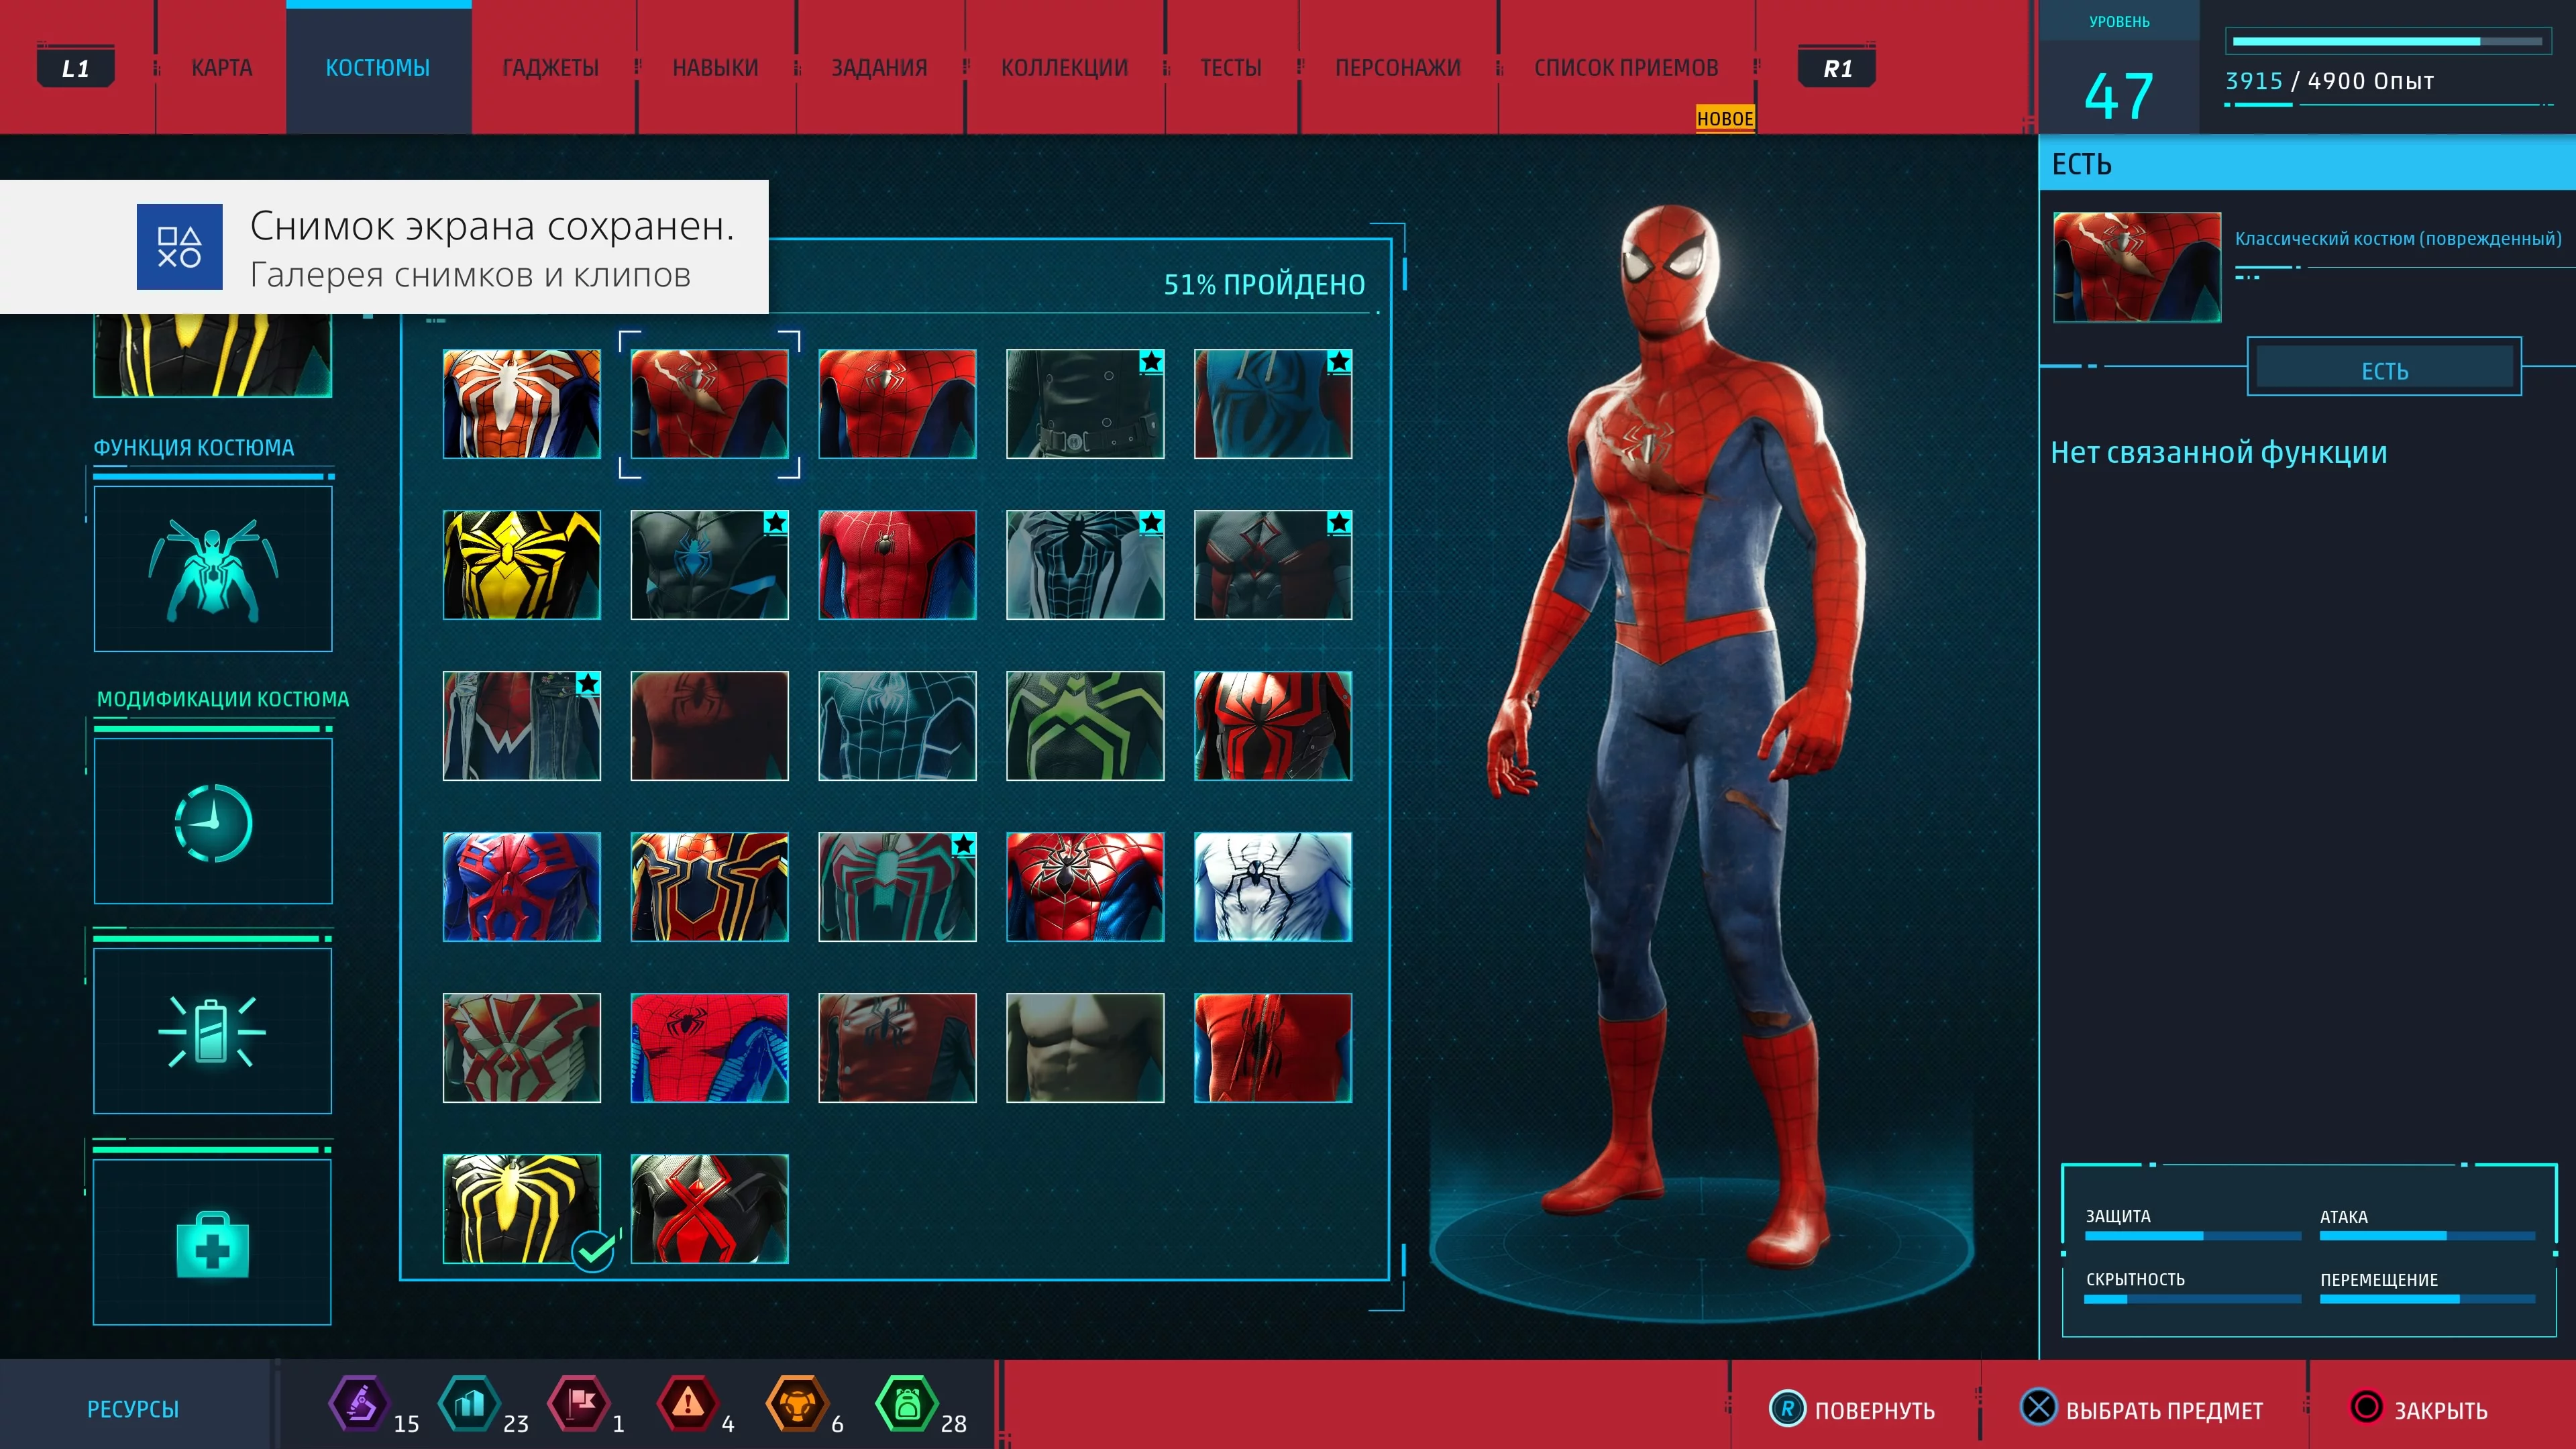This screenshot has height=1449, width=2576.
Task: Select the КОСТЮМЫ tab
Action: [x=378, y=68]
